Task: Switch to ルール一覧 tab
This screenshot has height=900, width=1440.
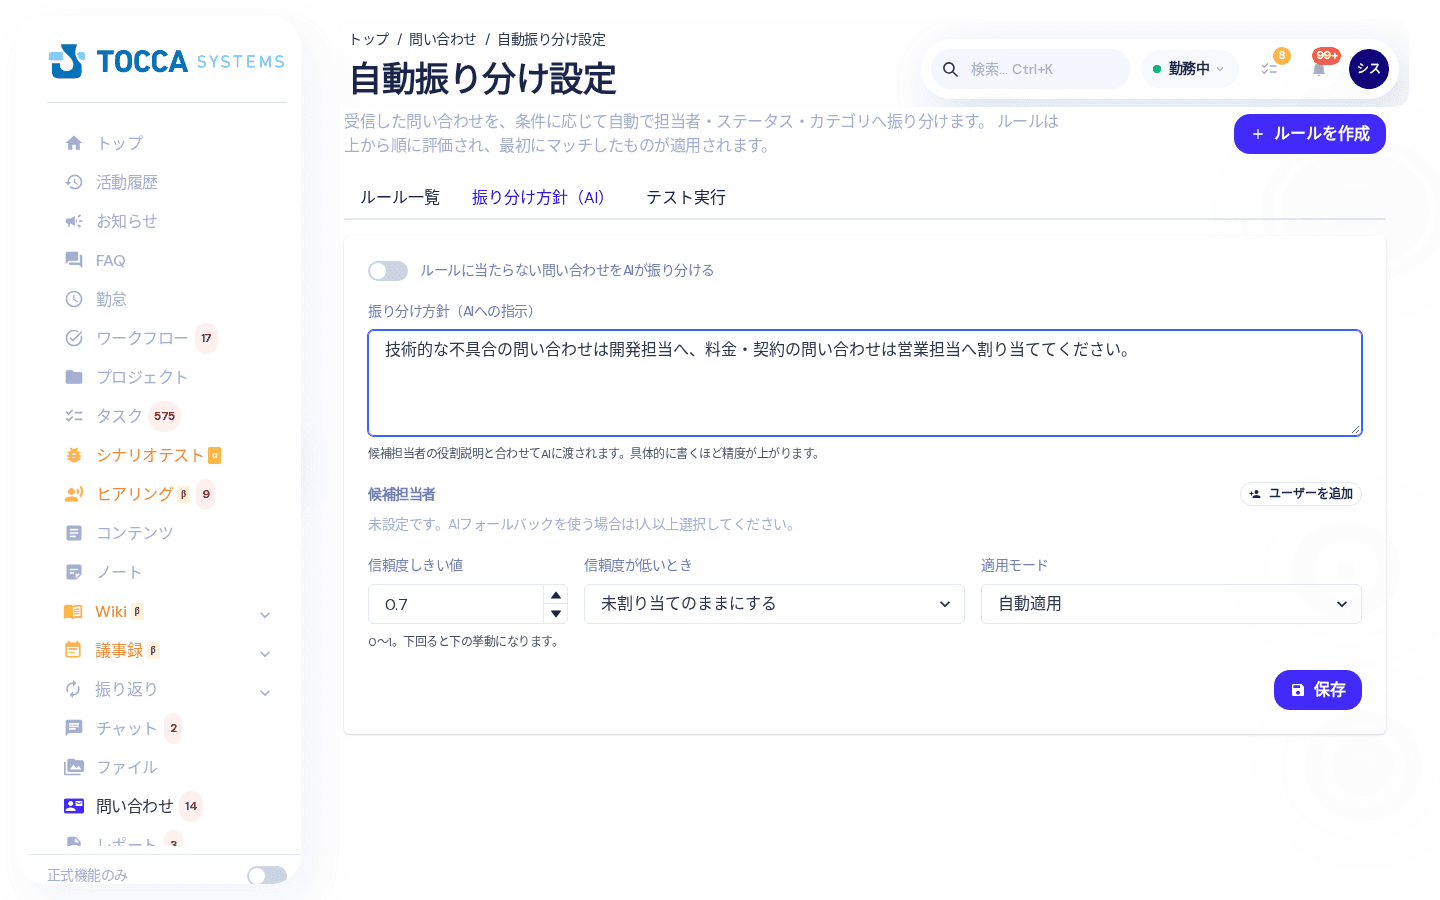Action: 400,198
